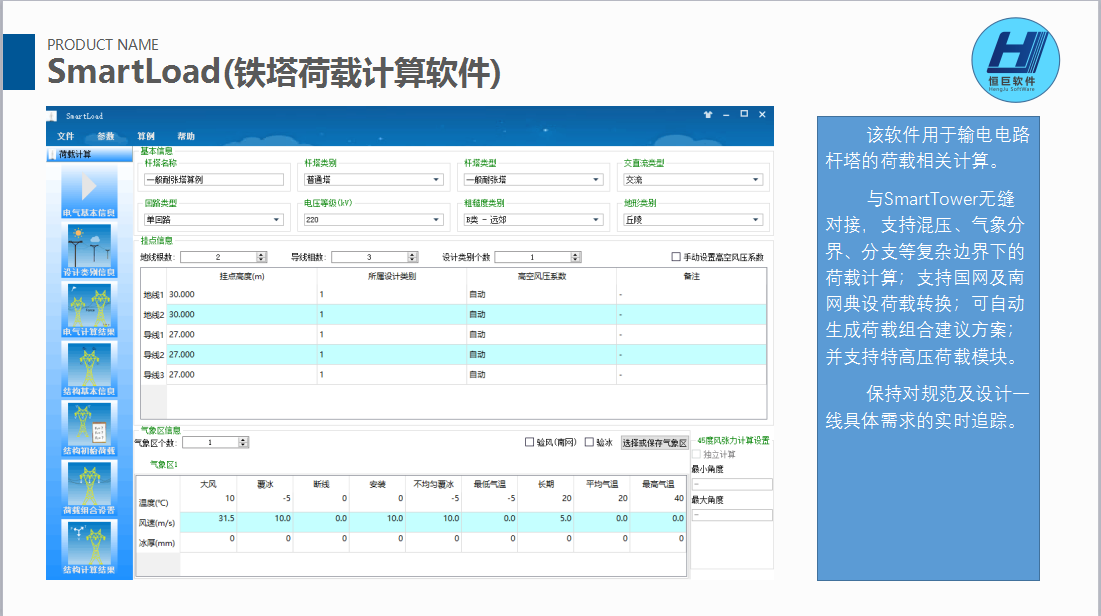Viewport: 1101px width, 616px height.
Task: Click the 30.000 height cell for 地线1
Action: coord(242,295)
